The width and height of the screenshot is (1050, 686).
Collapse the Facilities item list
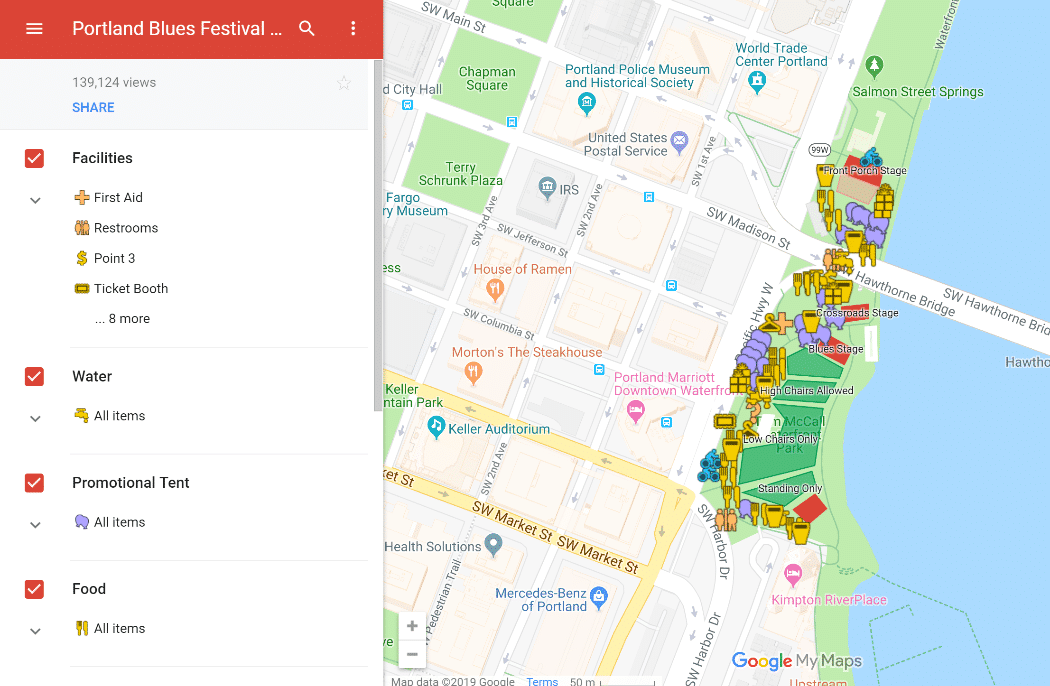click(x=34, y=199)
